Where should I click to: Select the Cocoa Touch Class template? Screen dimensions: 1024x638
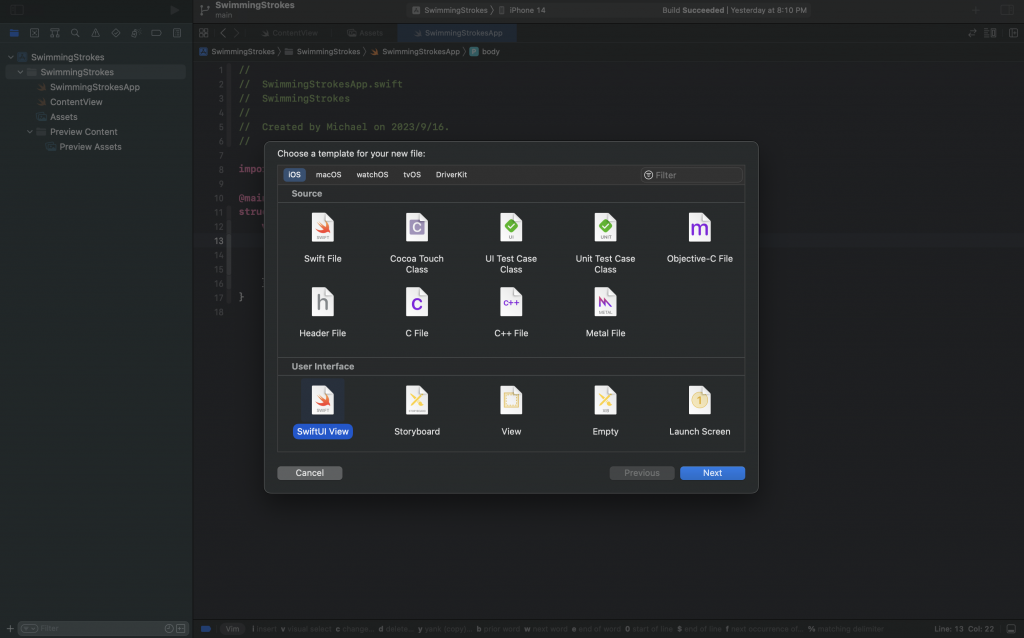(x=417, y=243)
